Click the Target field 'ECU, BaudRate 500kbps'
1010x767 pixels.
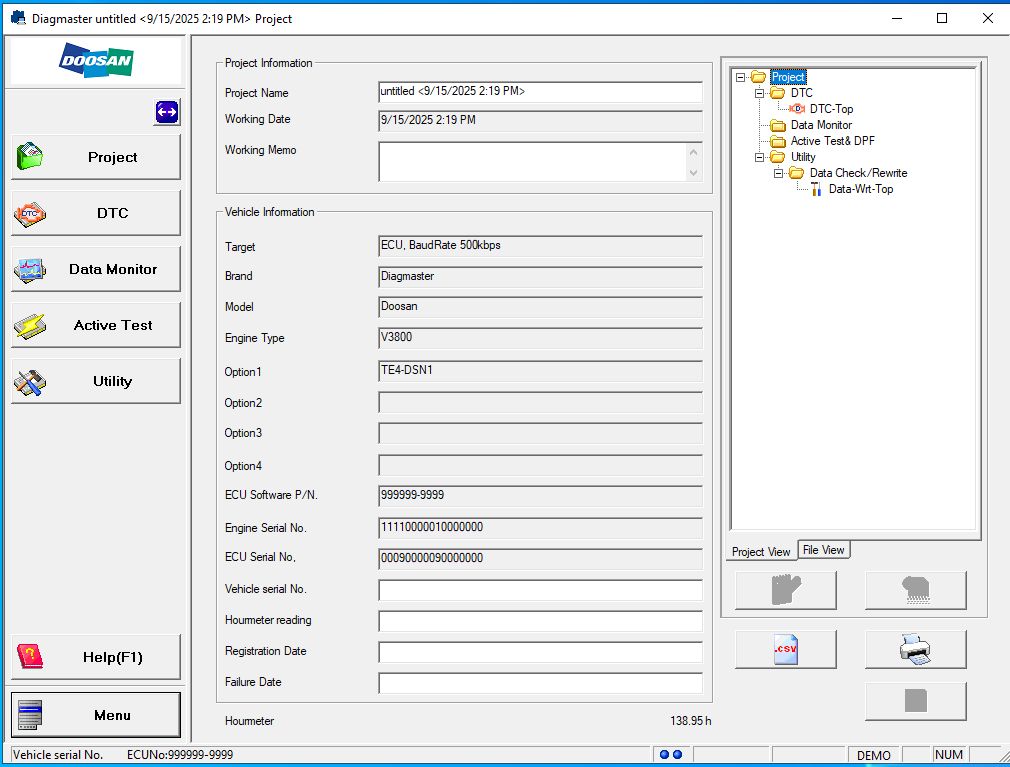pos(540,246)
